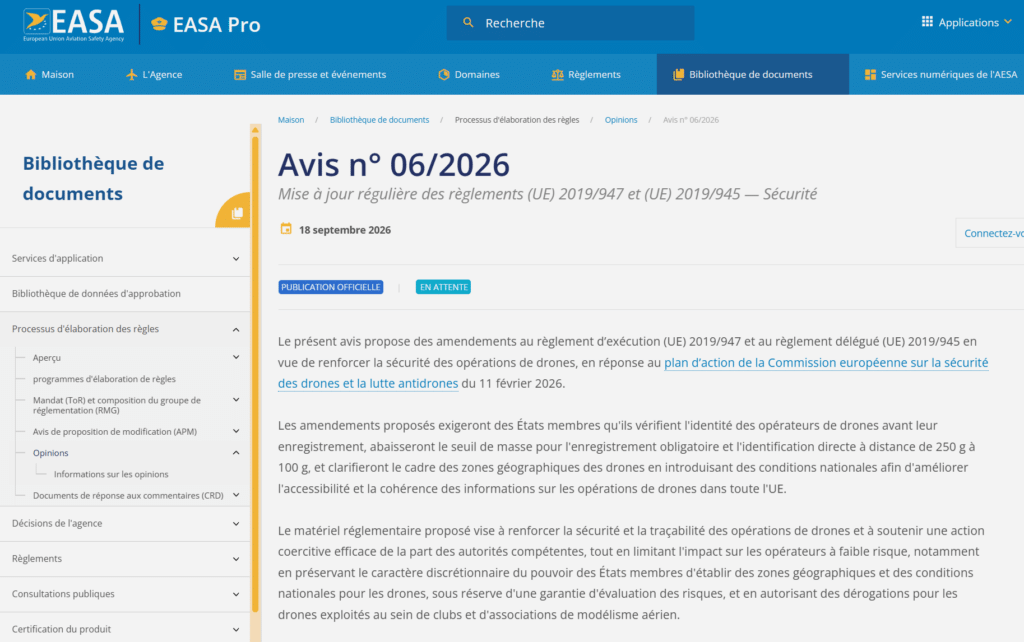
Task: Click the Bibliothèque de documents sidebar heading
Action: tap(93, 178)
